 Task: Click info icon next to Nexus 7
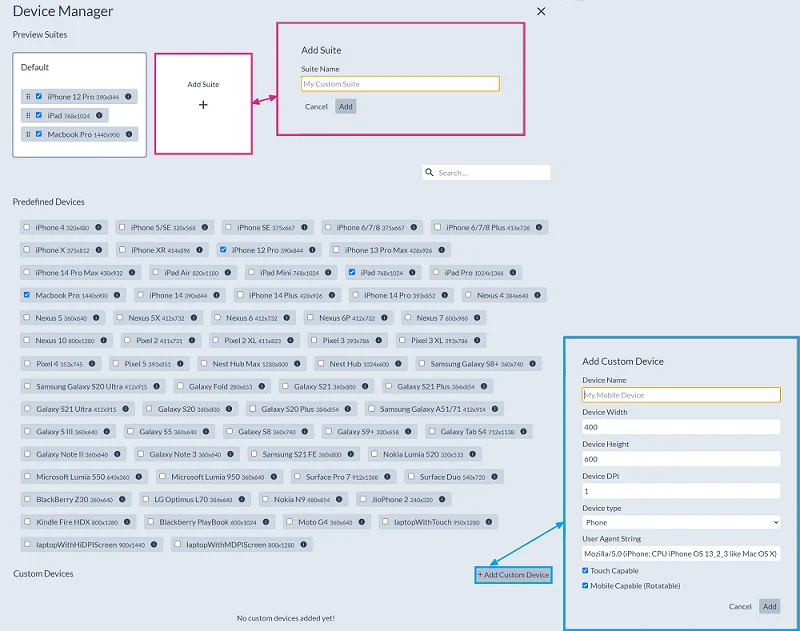(x=477, y=318)
